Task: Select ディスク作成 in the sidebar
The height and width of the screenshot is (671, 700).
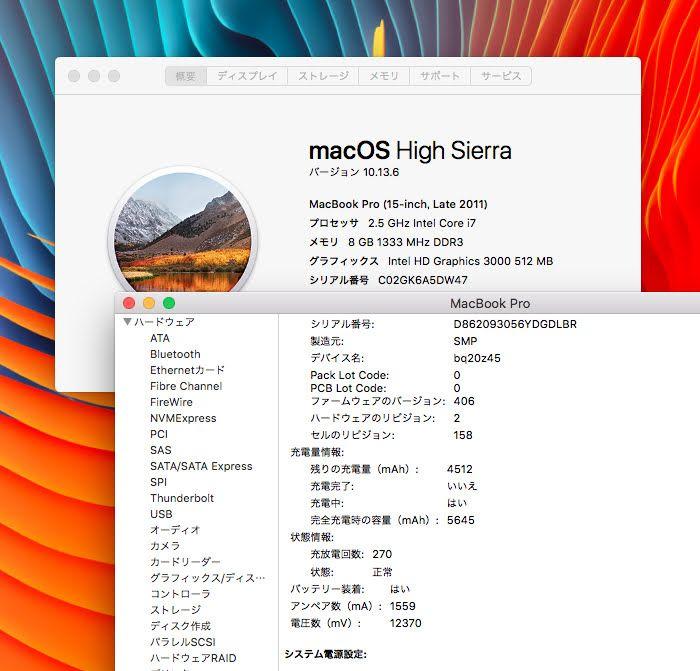Action: [x=180, y=626]
